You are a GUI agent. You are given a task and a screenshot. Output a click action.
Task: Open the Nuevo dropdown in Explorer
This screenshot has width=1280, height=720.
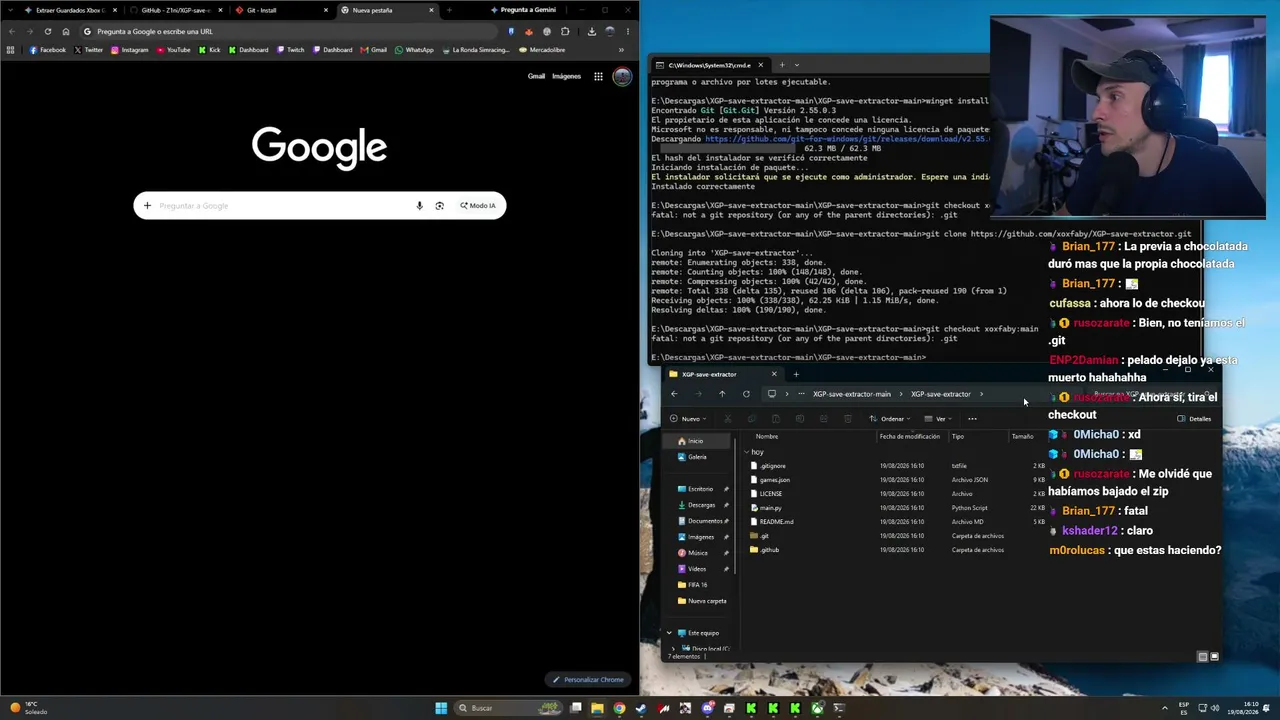[x=688, y=419]
